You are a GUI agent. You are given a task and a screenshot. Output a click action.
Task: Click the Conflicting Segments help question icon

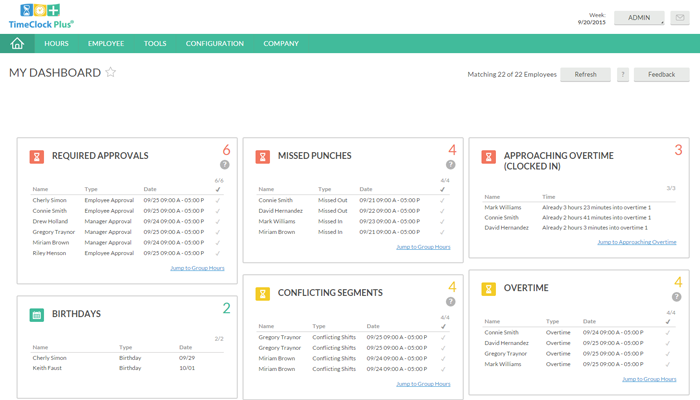click(451, 302)
